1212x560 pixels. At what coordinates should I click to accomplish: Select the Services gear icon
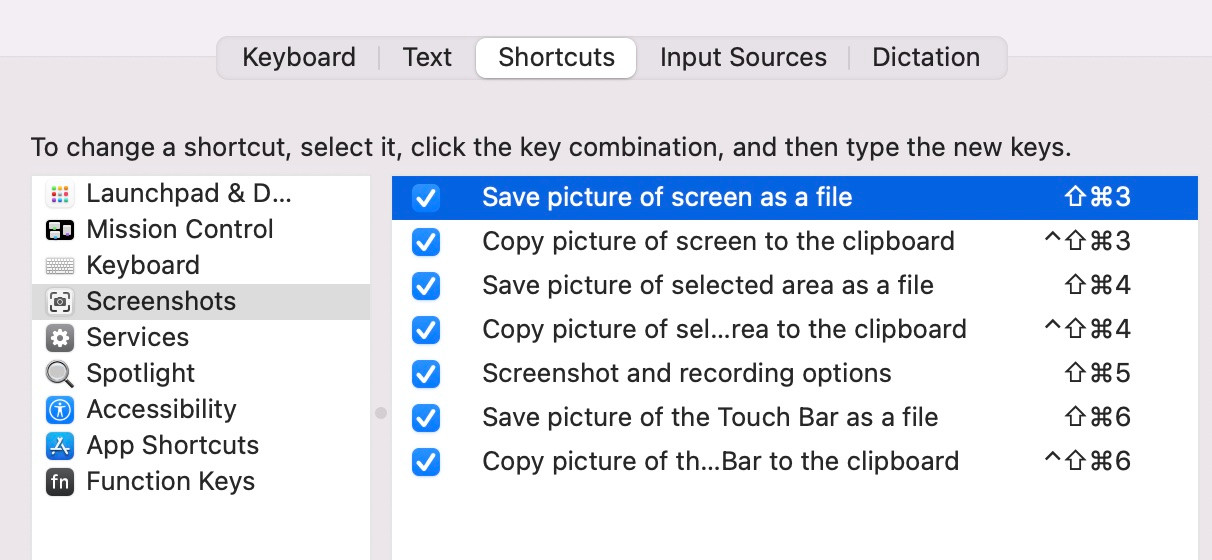pyautogui.click(x=60, y=338)
